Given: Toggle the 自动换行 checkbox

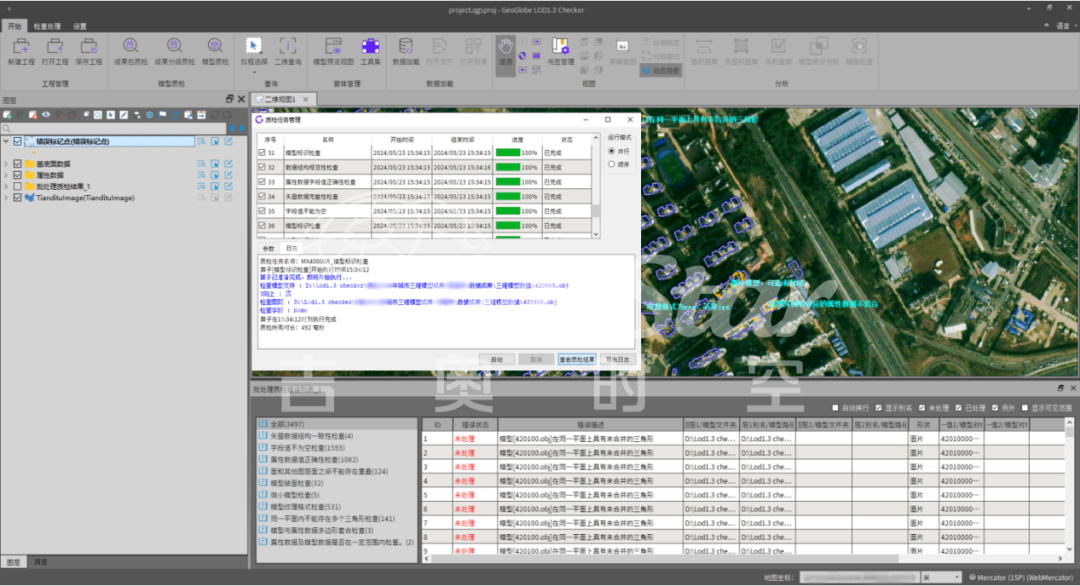Looking at the screenshot, I should click(836, 408).
